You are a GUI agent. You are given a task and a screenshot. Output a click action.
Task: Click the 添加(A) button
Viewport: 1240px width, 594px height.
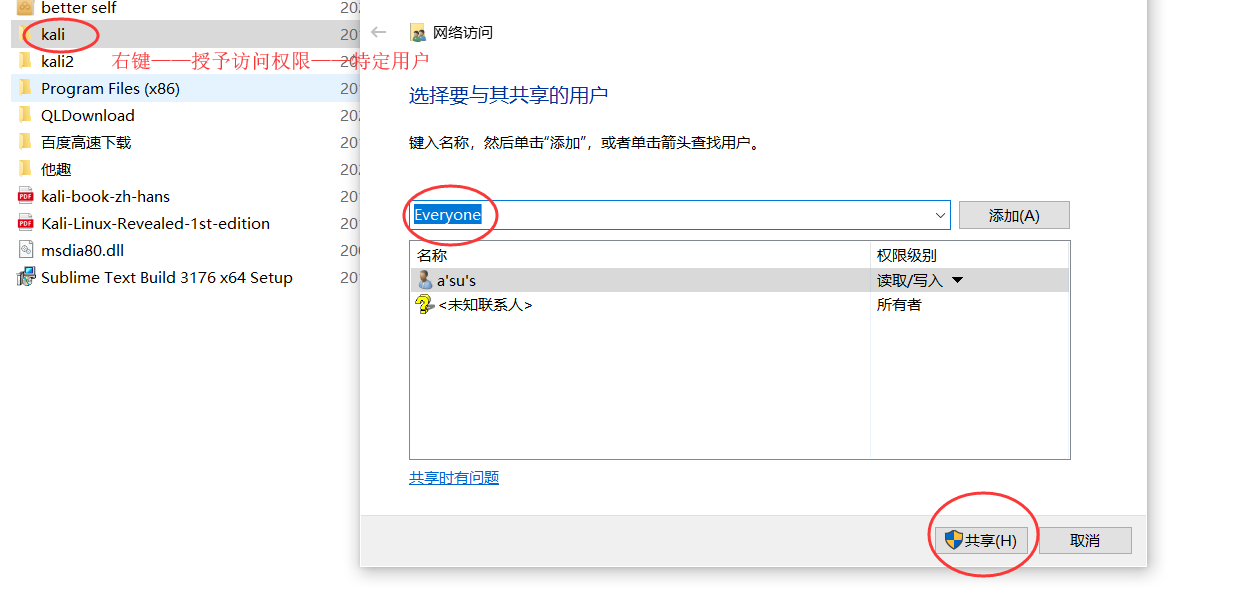click(x=1014, y=215)
